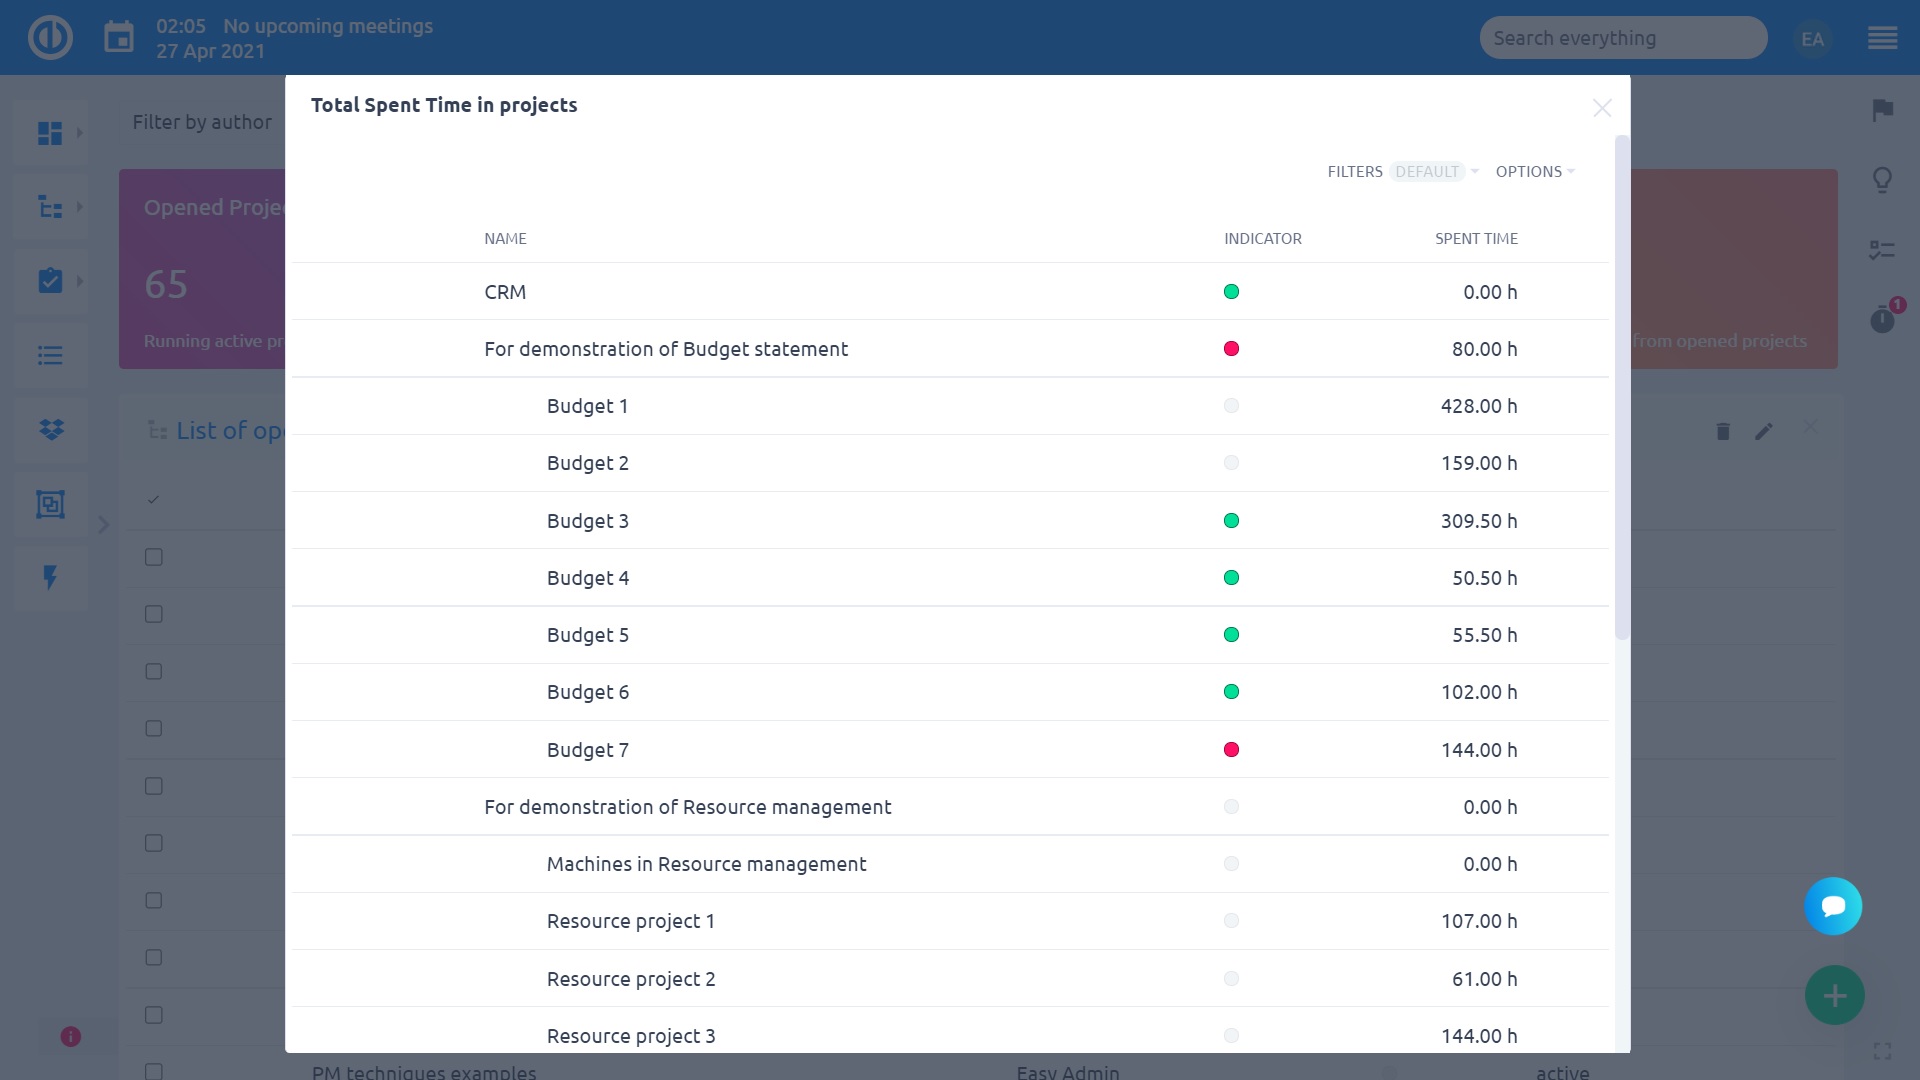Click the Search everything field
Screen dimensions: 1920x1080
pyautogui.click(x=1622, y=38)
